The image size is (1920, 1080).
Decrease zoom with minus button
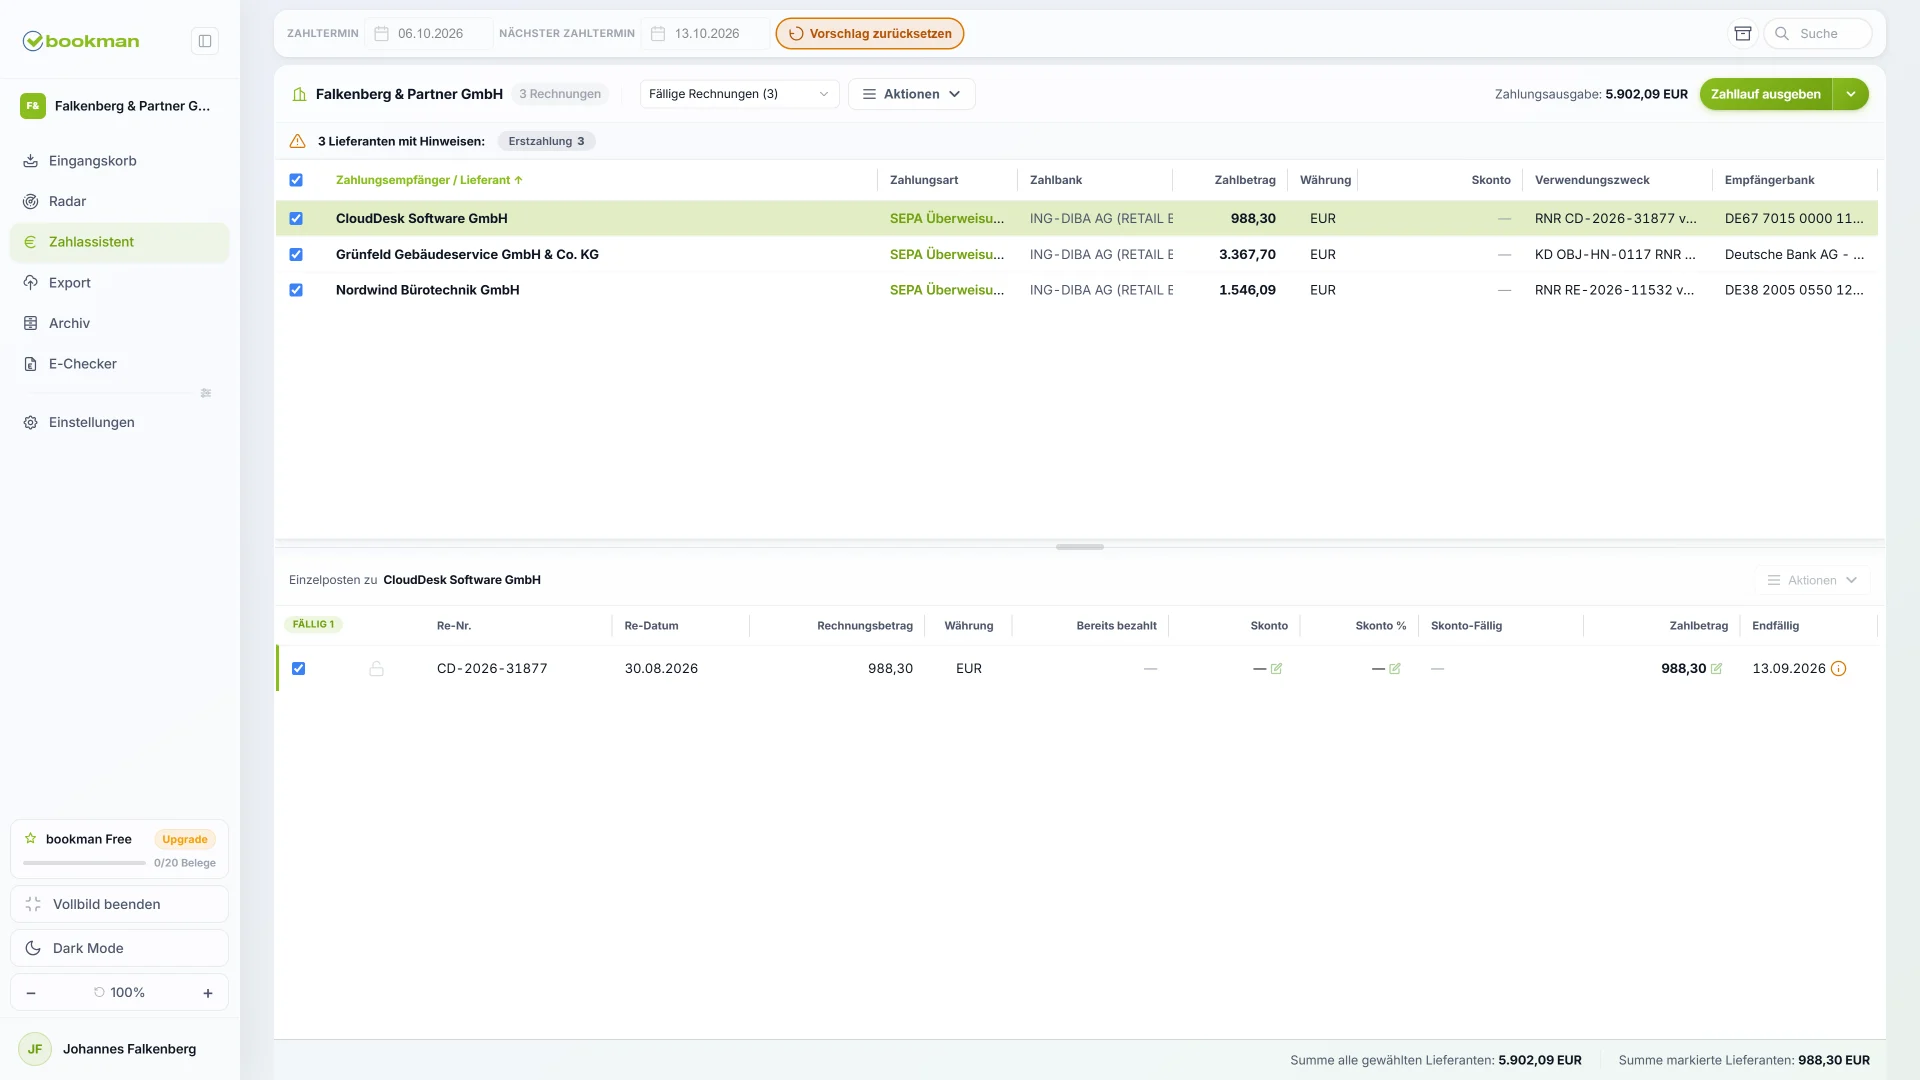31,993
